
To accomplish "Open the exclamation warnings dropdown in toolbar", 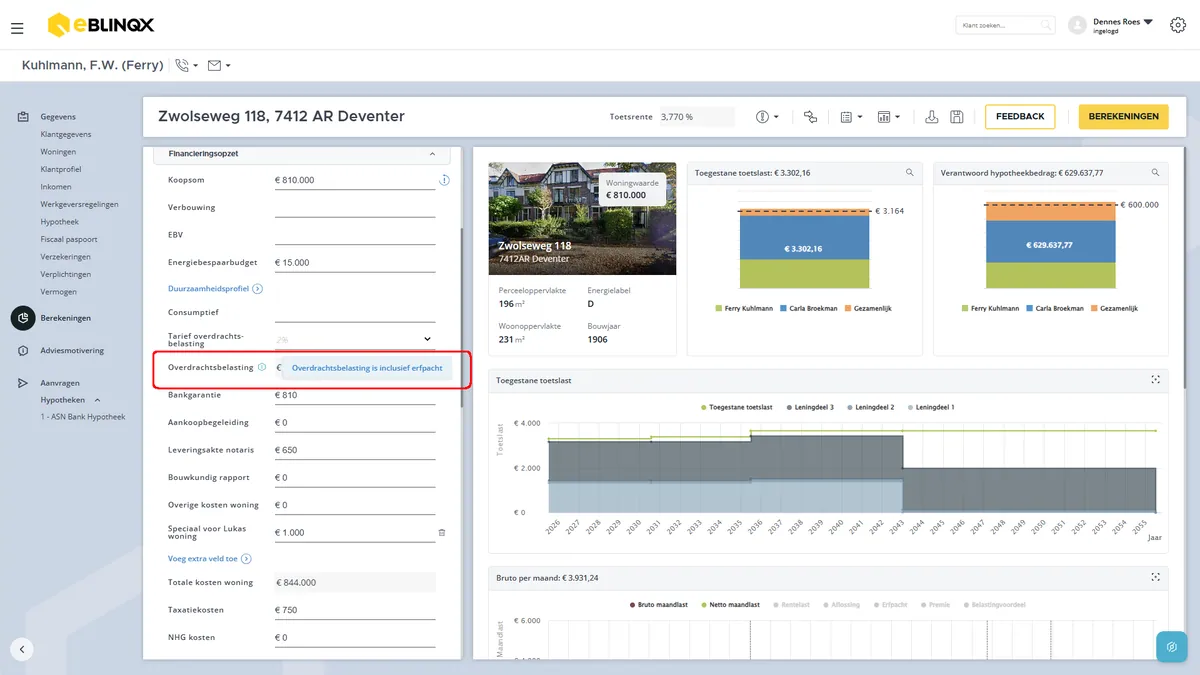I will (767, 117).
